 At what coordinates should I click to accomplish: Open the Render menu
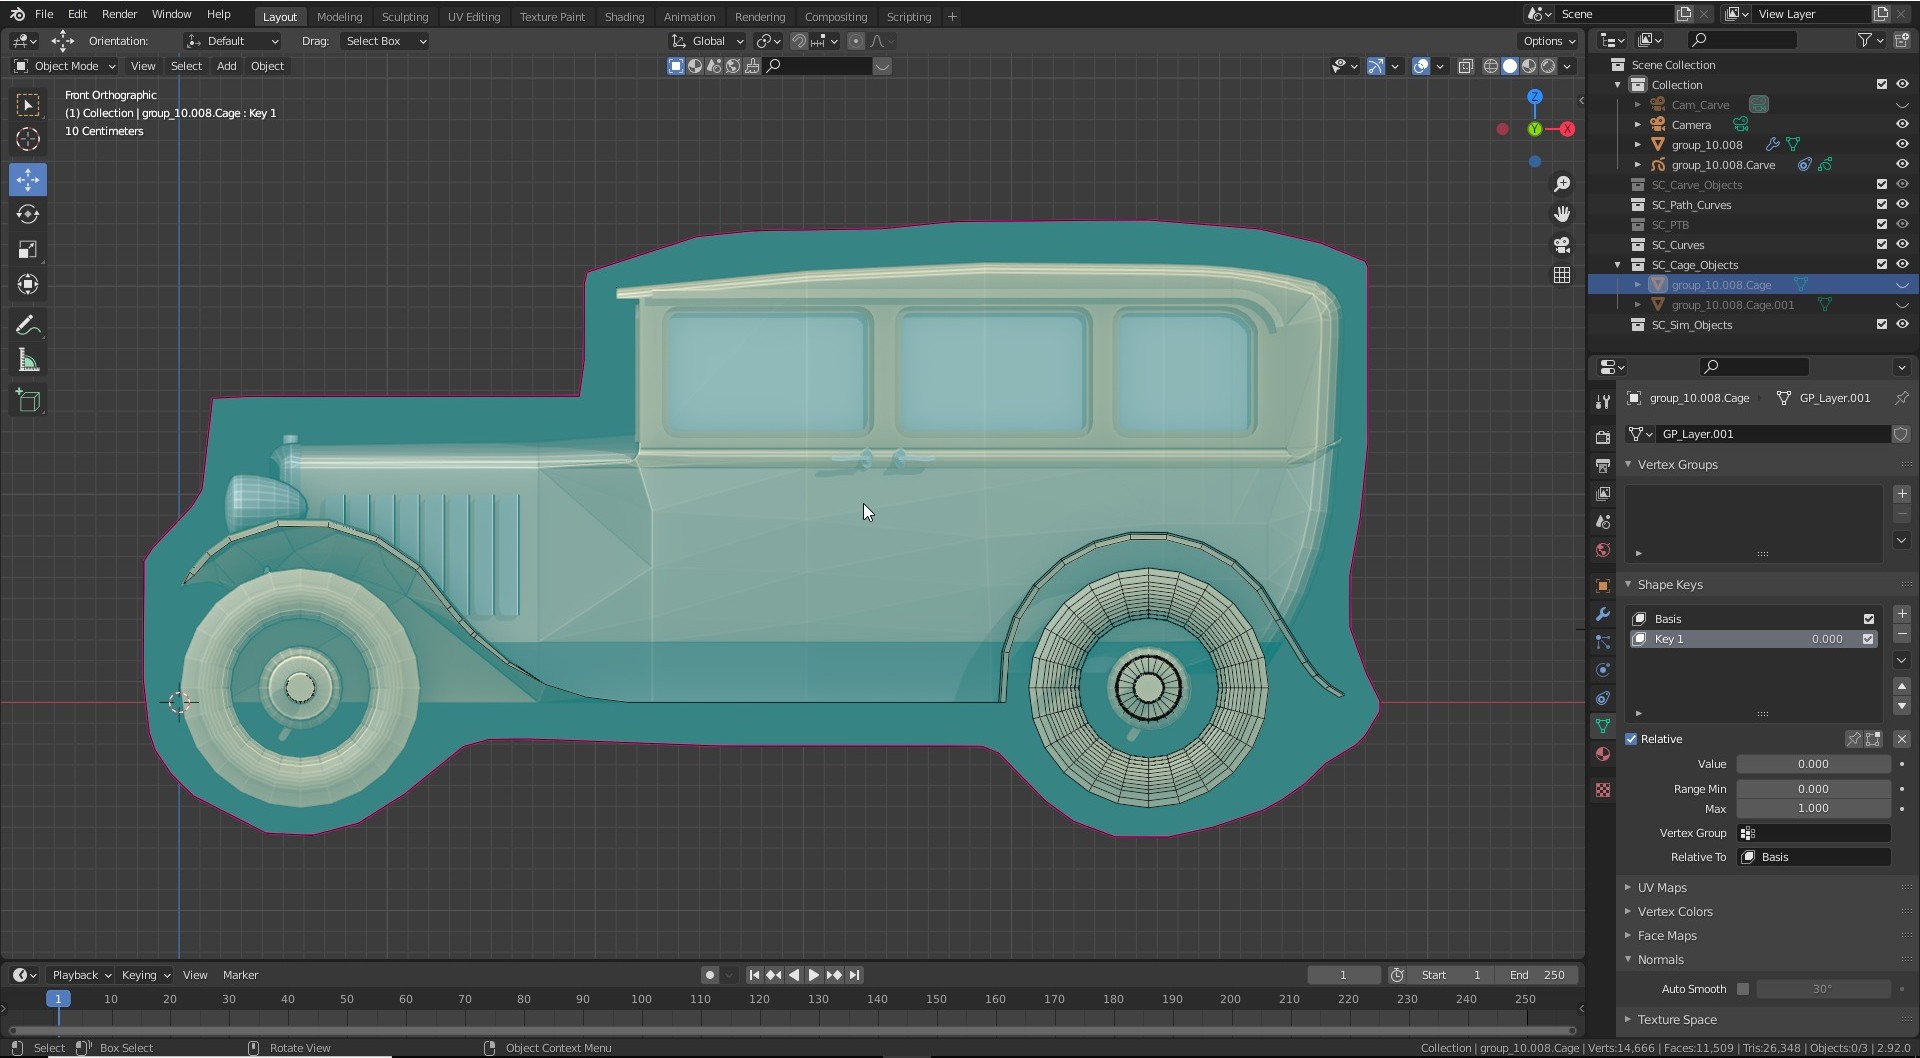tap(119, 14)
